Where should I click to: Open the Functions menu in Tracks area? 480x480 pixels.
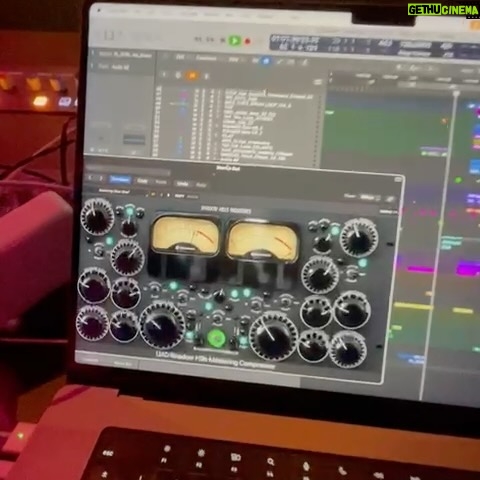pyautogui.click(x=206, y=58)
